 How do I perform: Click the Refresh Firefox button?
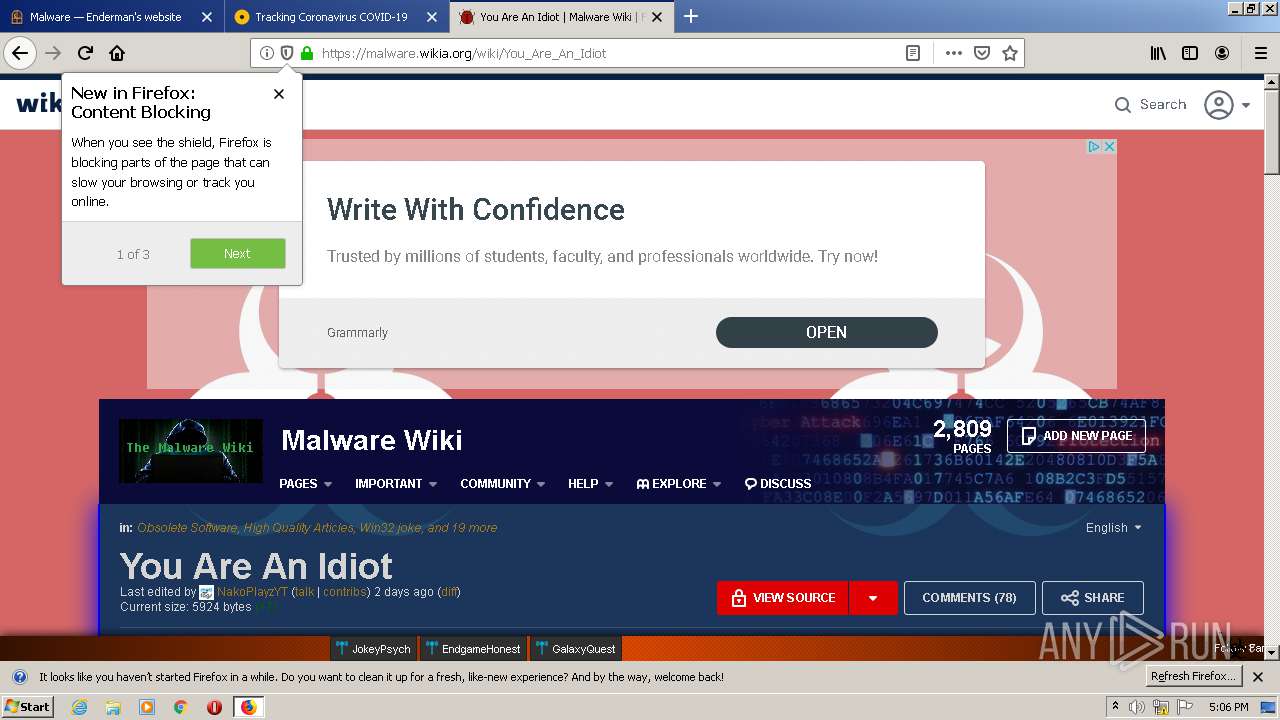[1194, 677]
